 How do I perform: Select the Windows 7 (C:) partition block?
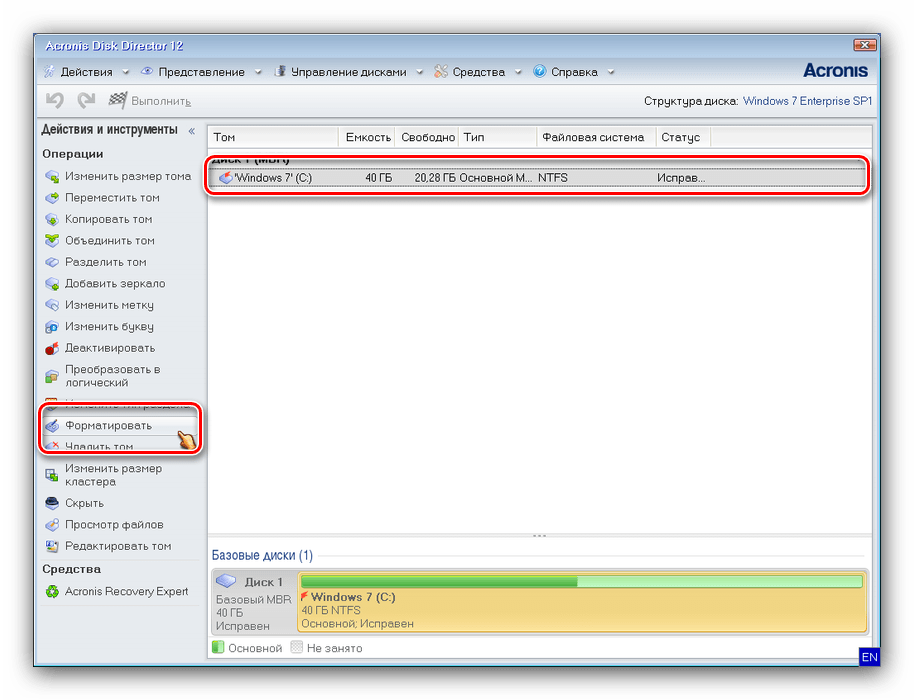(x=582, y=603)
